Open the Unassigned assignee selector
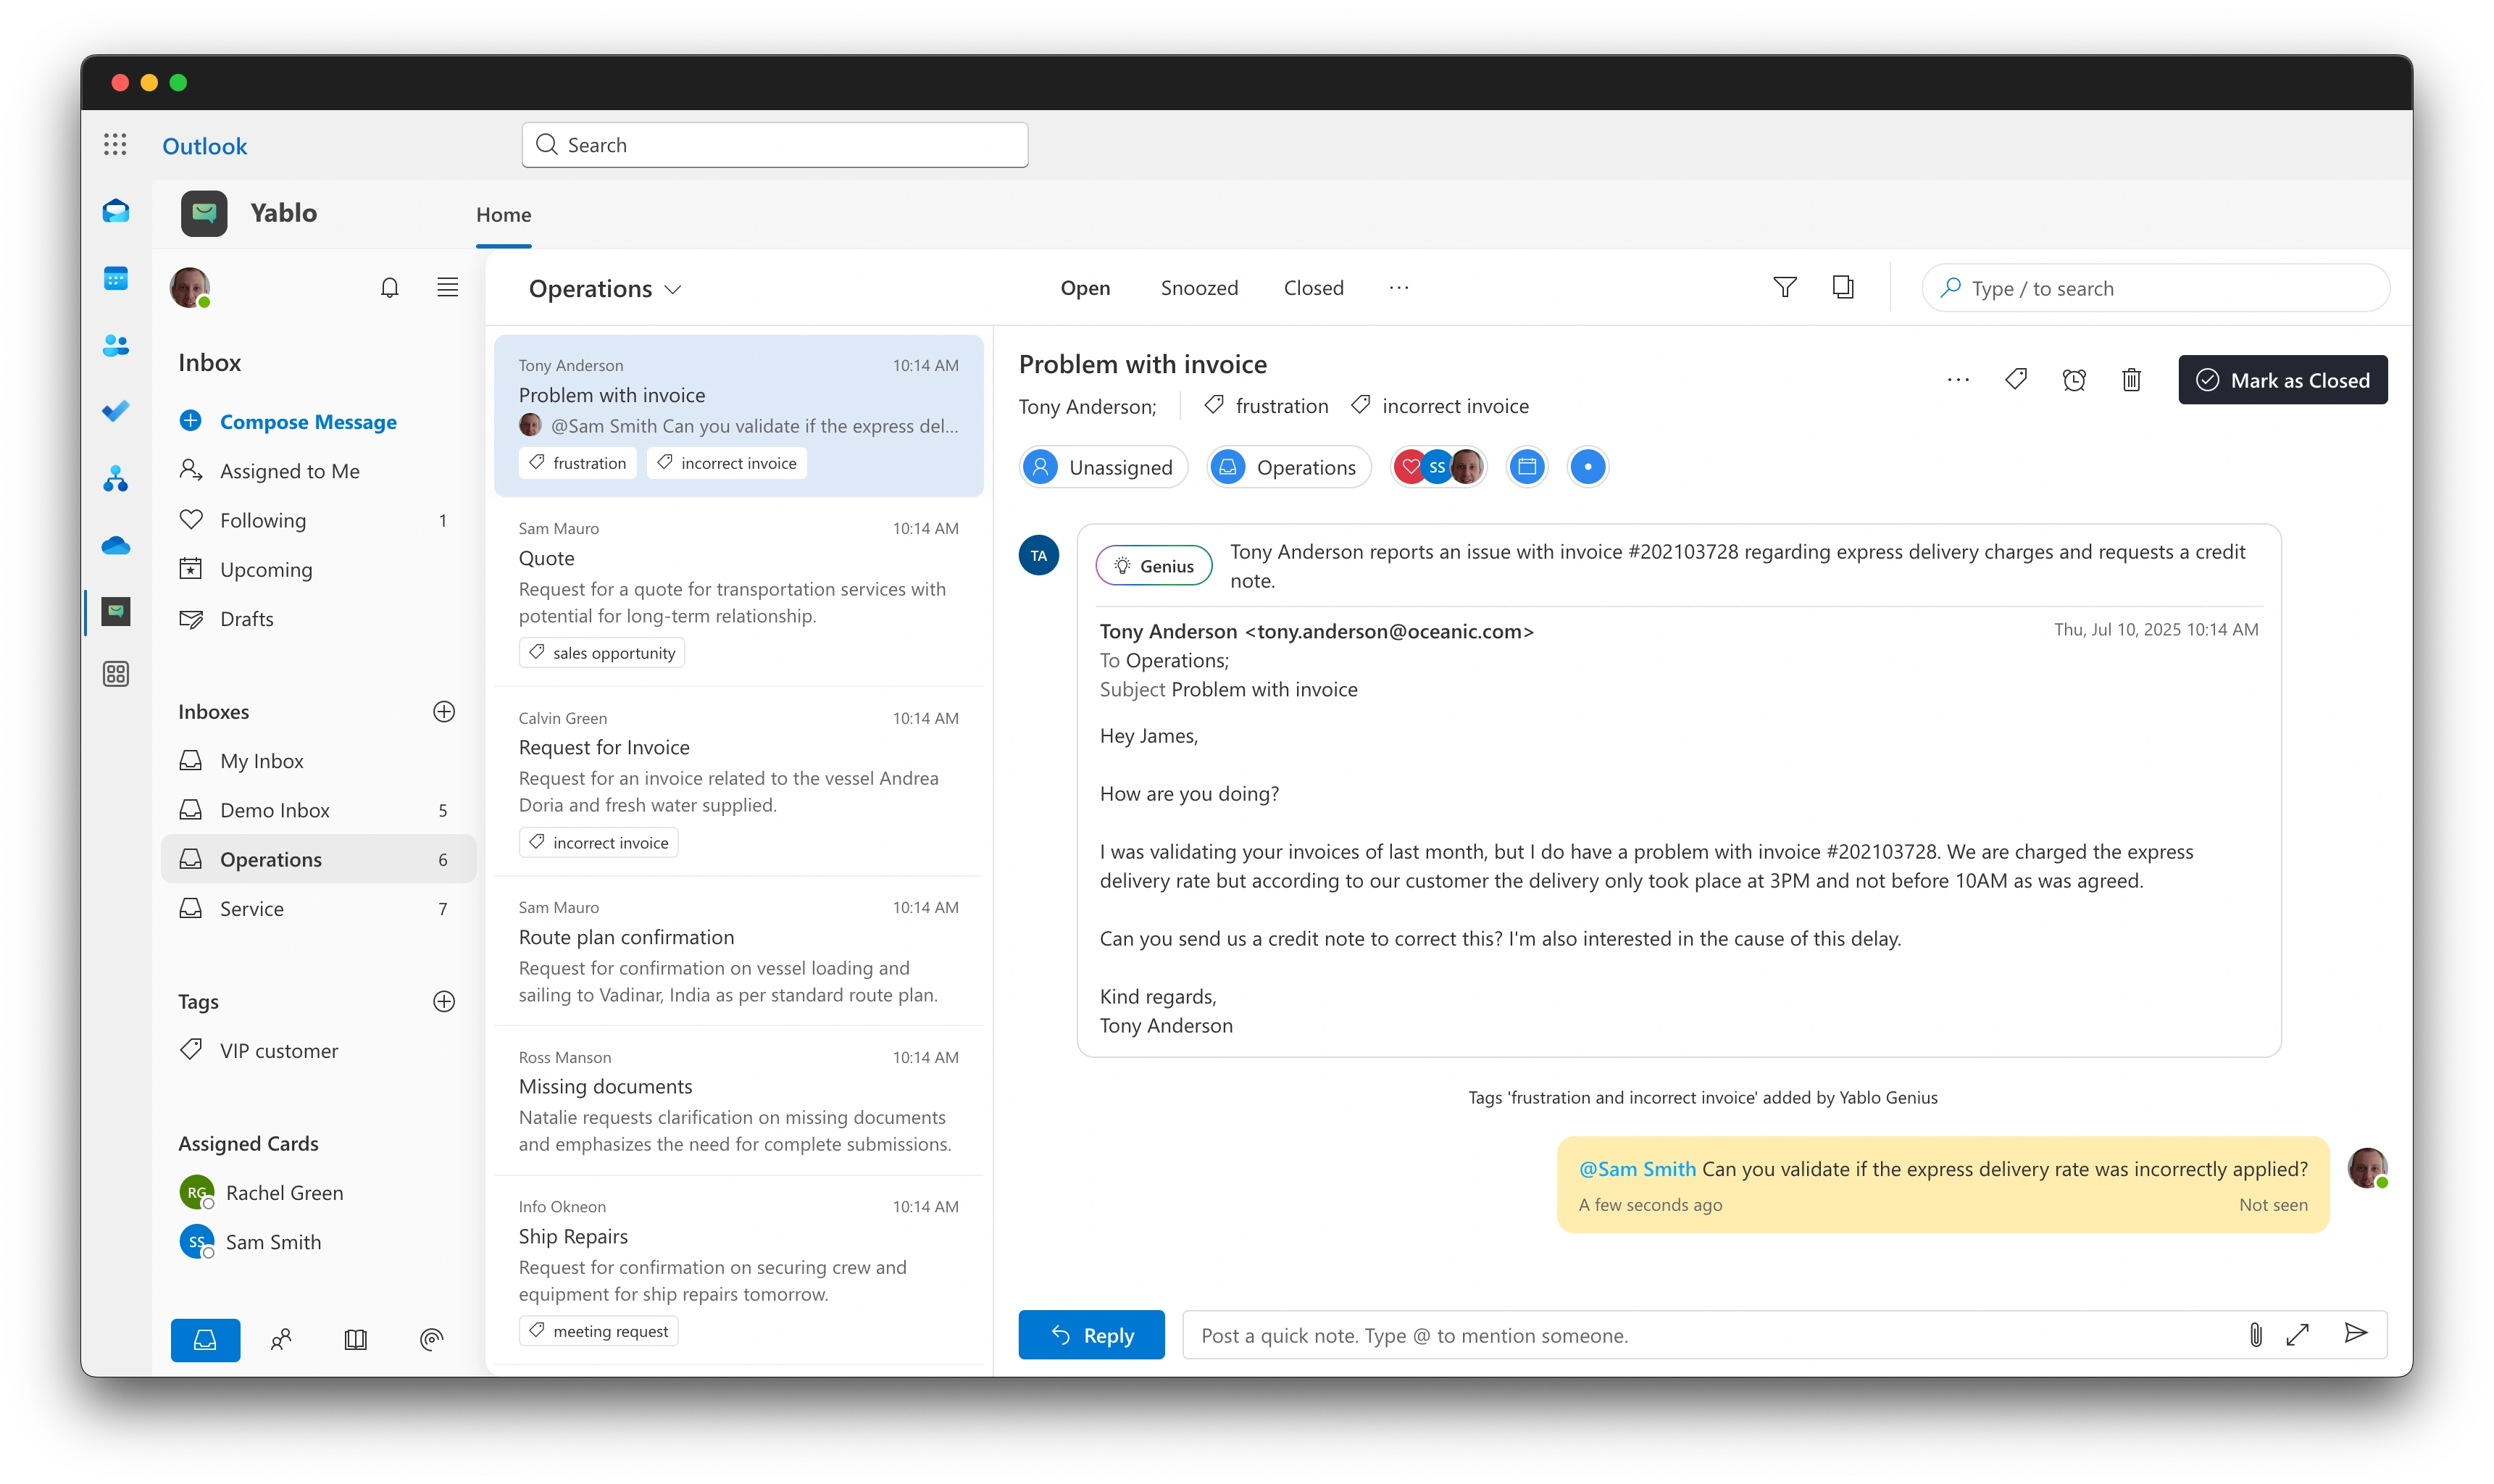 tap(1103, 467)
